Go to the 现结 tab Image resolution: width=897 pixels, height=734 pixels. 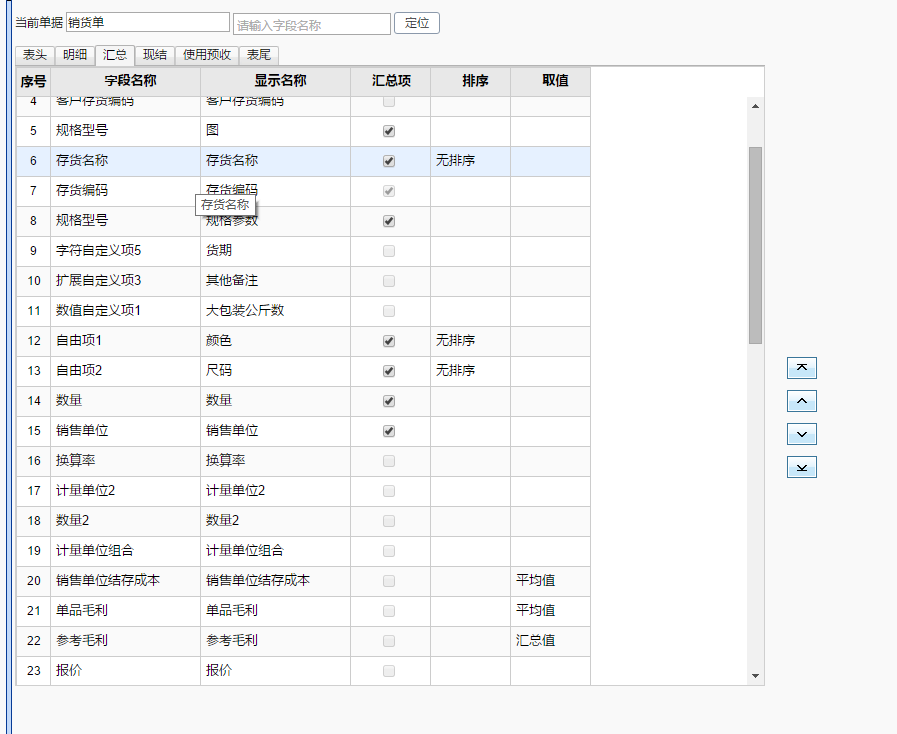click(155, 55)
